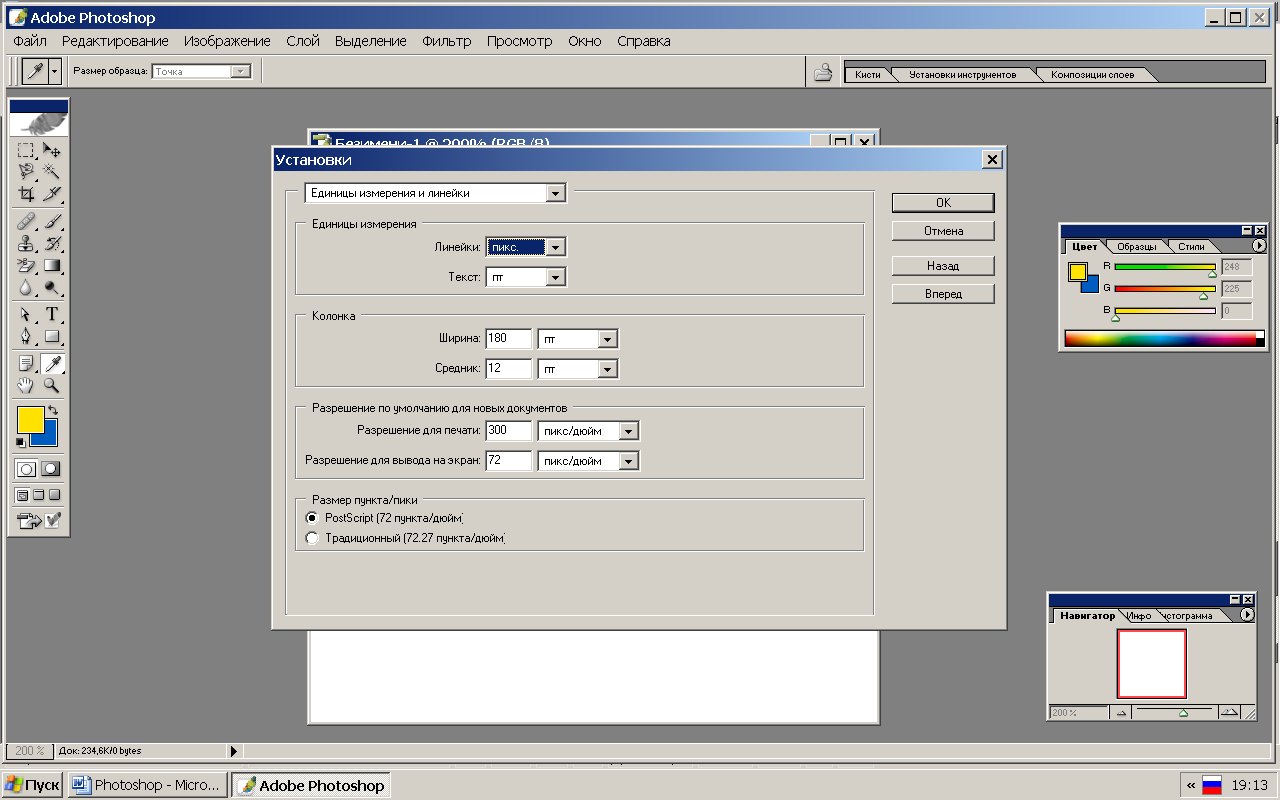Open the Пуск start button
Image resolution: width=1280 pixels, height=800 pixels.
click(32, 785)
